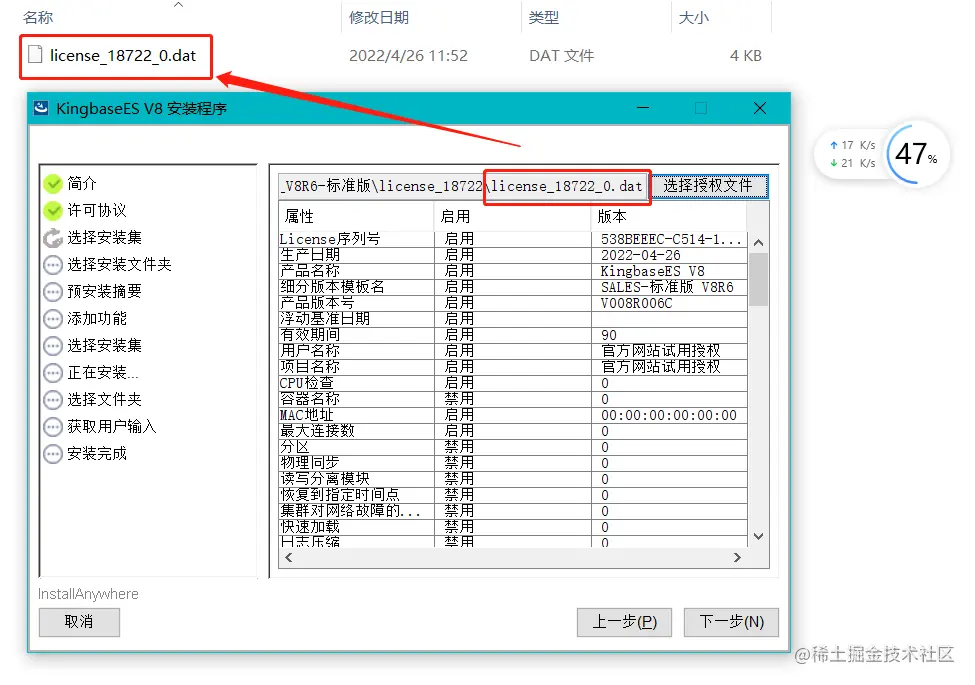Click the V008R006C version cell
This screenshot has height=685, width=975.
(x=670, y=303)
